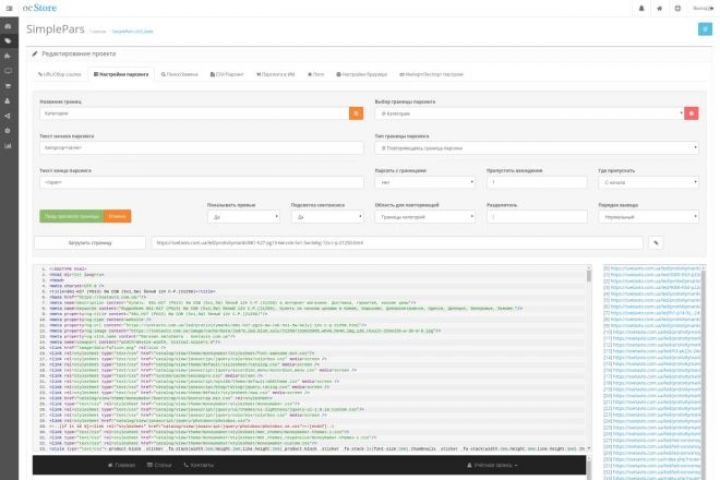
Task: Open the system gear icon in sidebar
Action: click(x=8, y=131)
